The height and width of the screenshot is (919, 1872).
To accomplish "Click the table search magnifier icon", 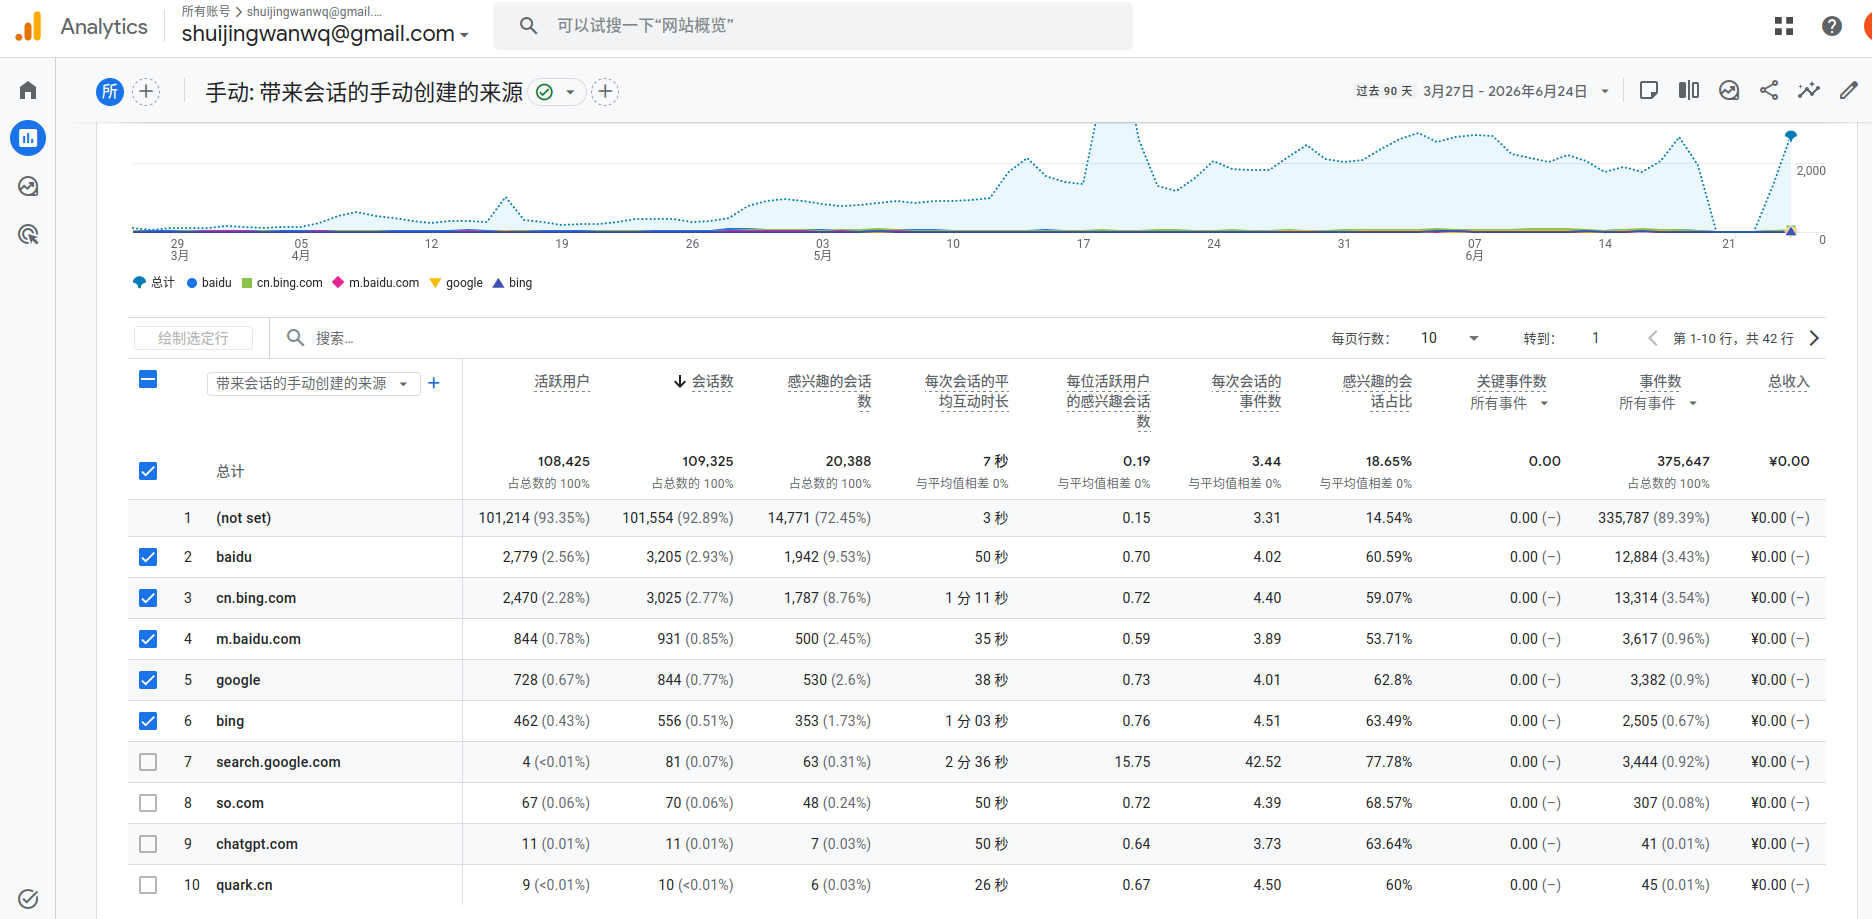I will (x=296, y=338).
